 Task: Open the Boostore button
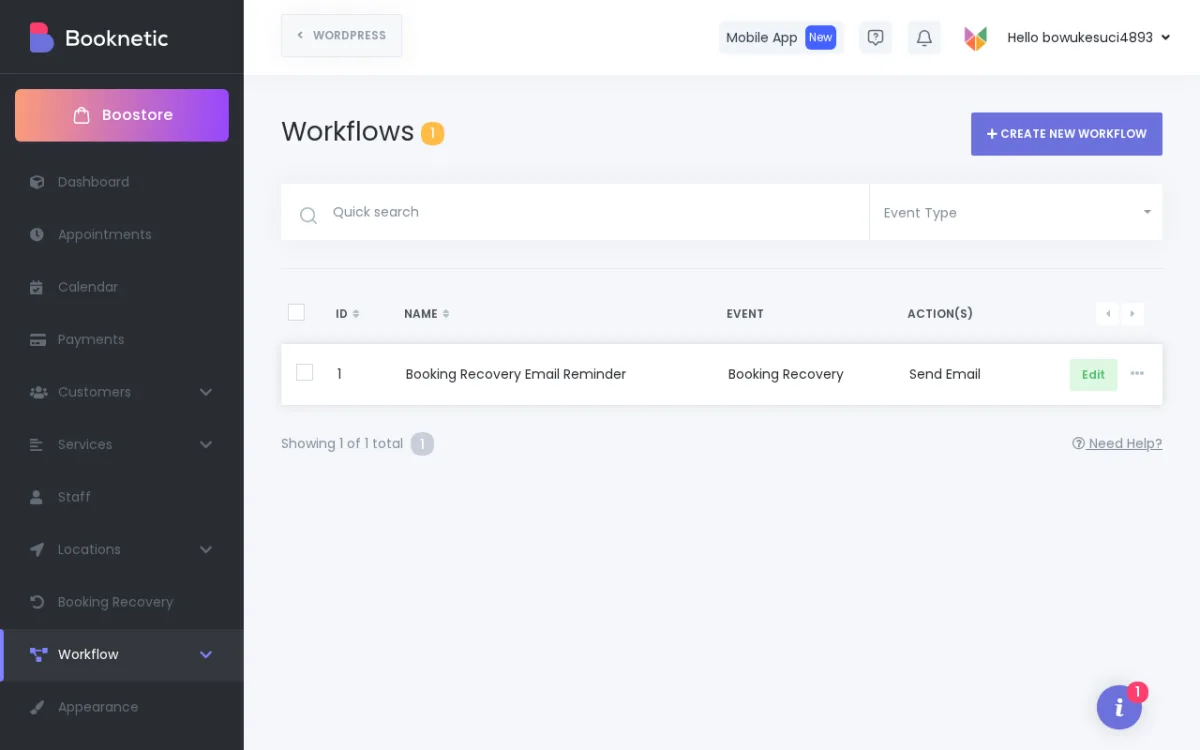click(x=122, y=115)
